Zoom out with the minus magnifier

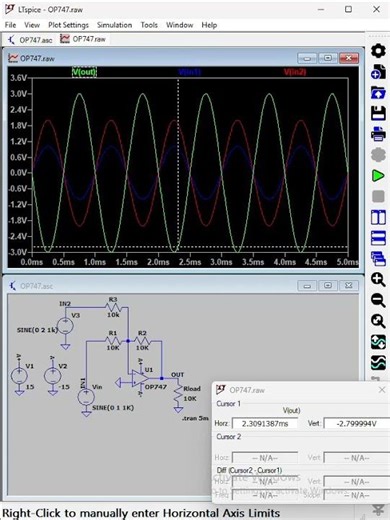pos(378,300)
